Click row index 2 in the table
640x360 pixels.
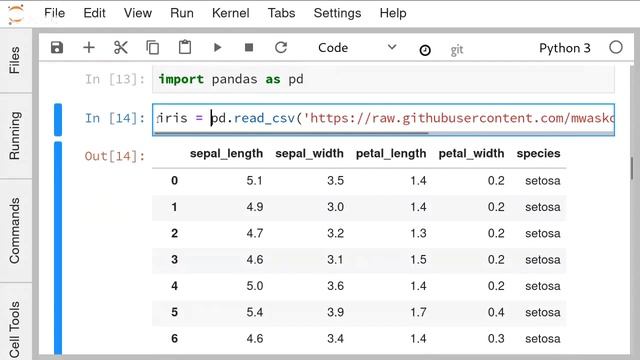[174, 233]
